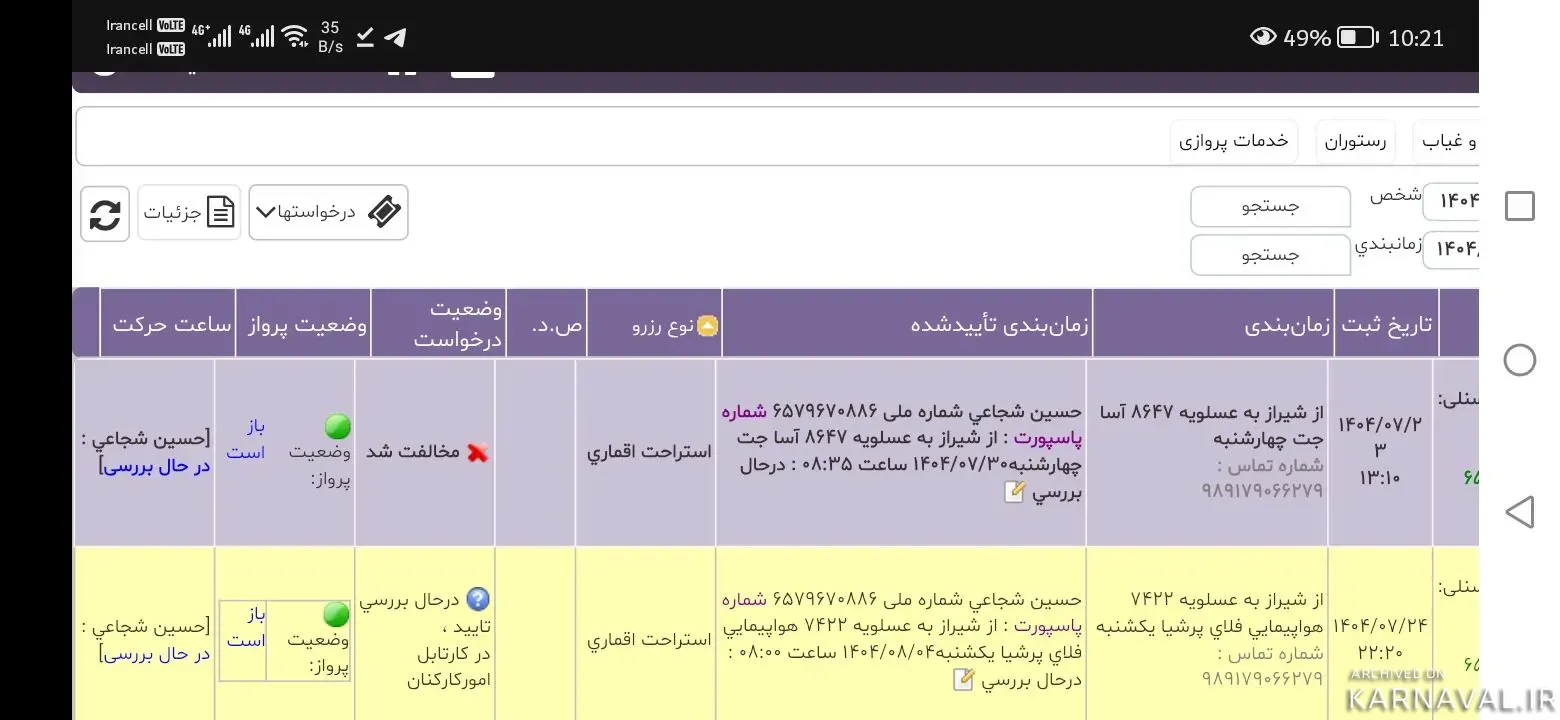Click the edit note icon in the yellow row
1560x720 pixels.
tap(963, 679)
